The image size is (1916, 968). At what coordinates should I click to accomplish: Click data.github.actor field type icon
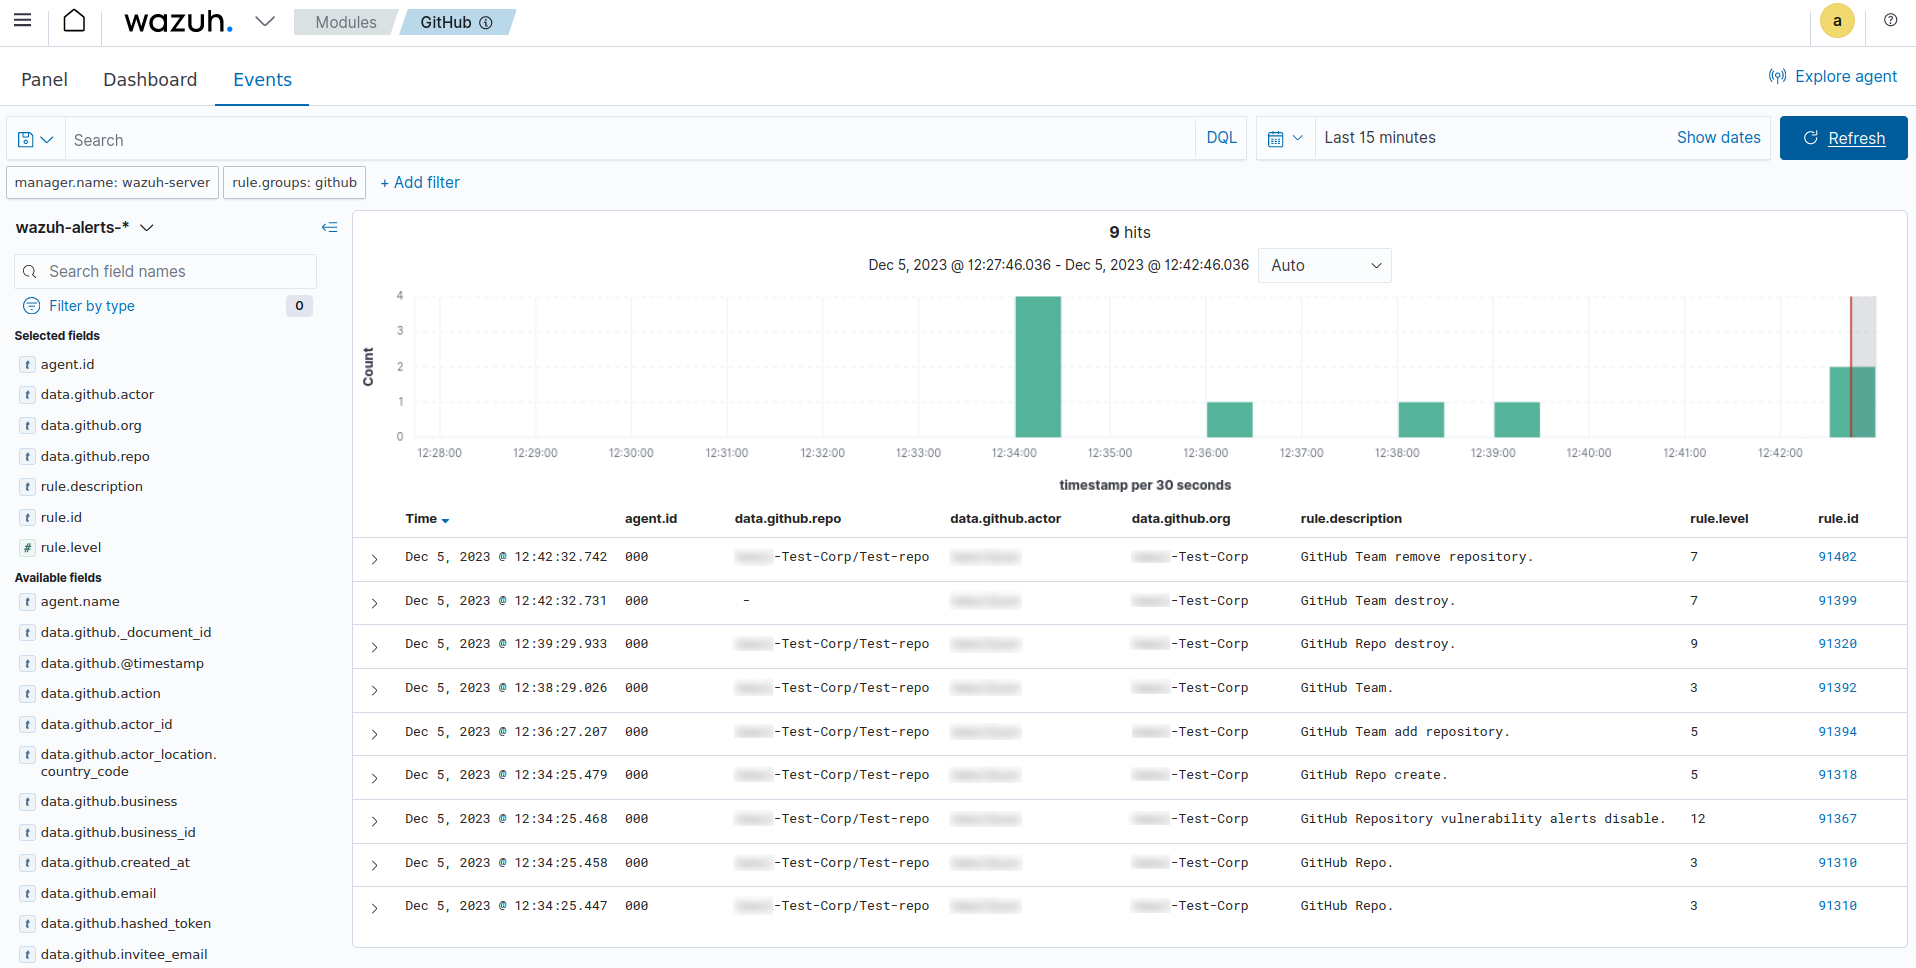pyautogui.click(x=28, y=395)
